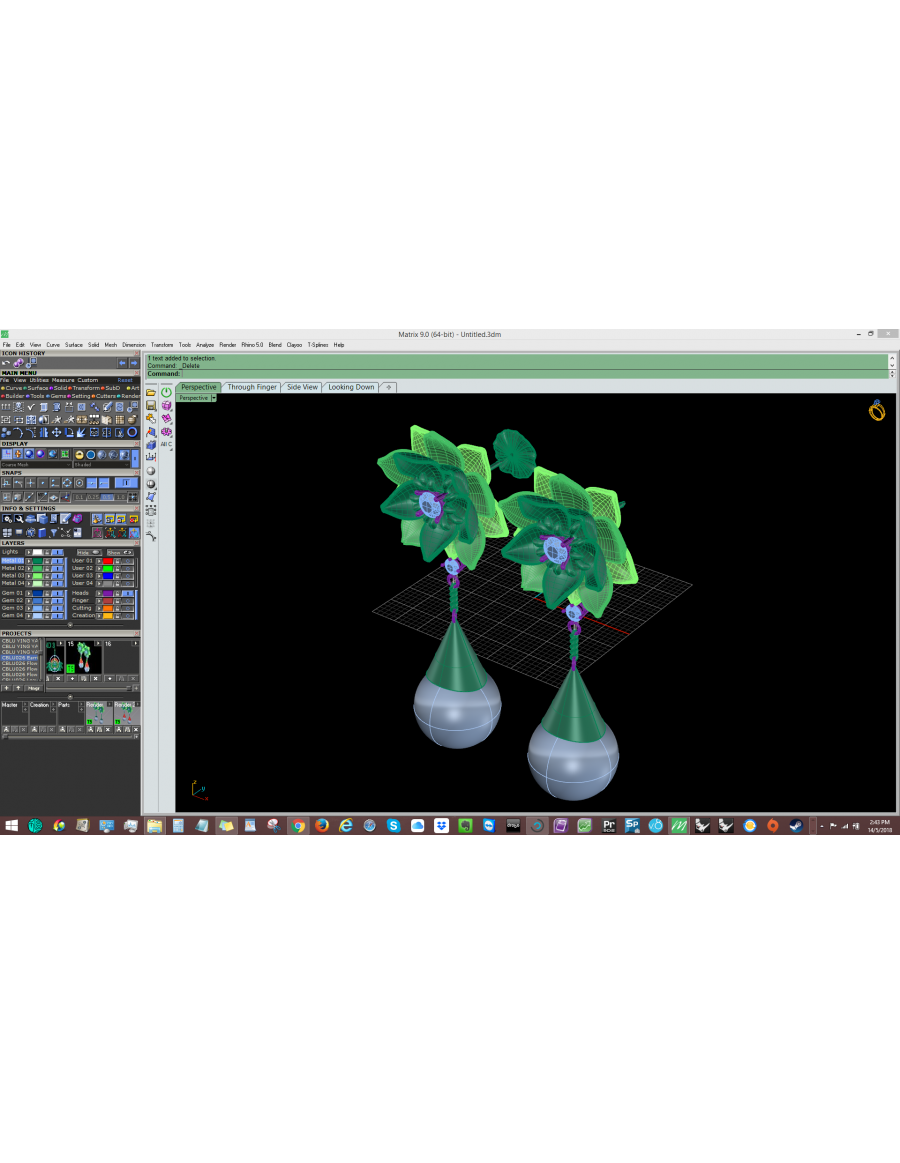
Task: Click the Hide button in Layers
Action: (90, 553)
